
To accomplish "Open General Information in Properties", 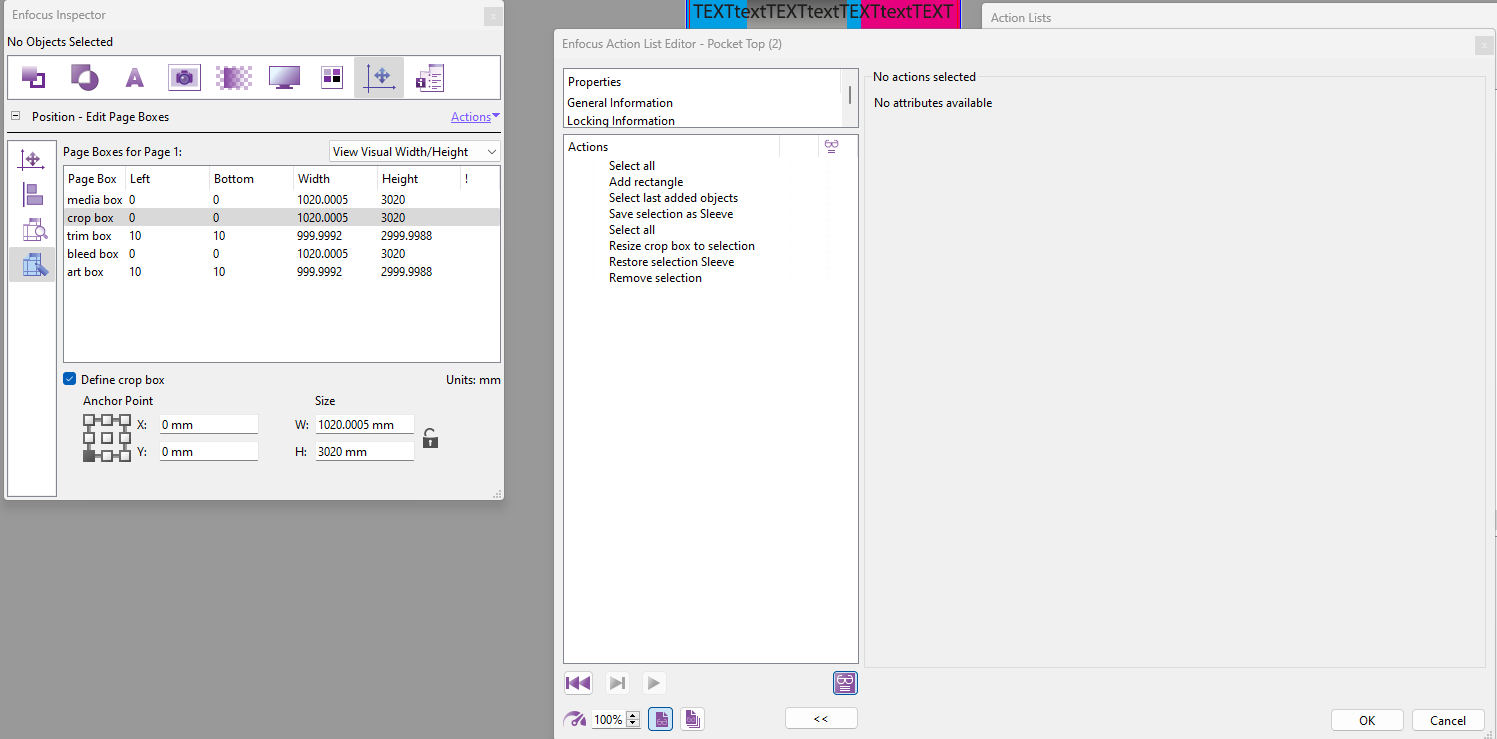I will 620,103.
